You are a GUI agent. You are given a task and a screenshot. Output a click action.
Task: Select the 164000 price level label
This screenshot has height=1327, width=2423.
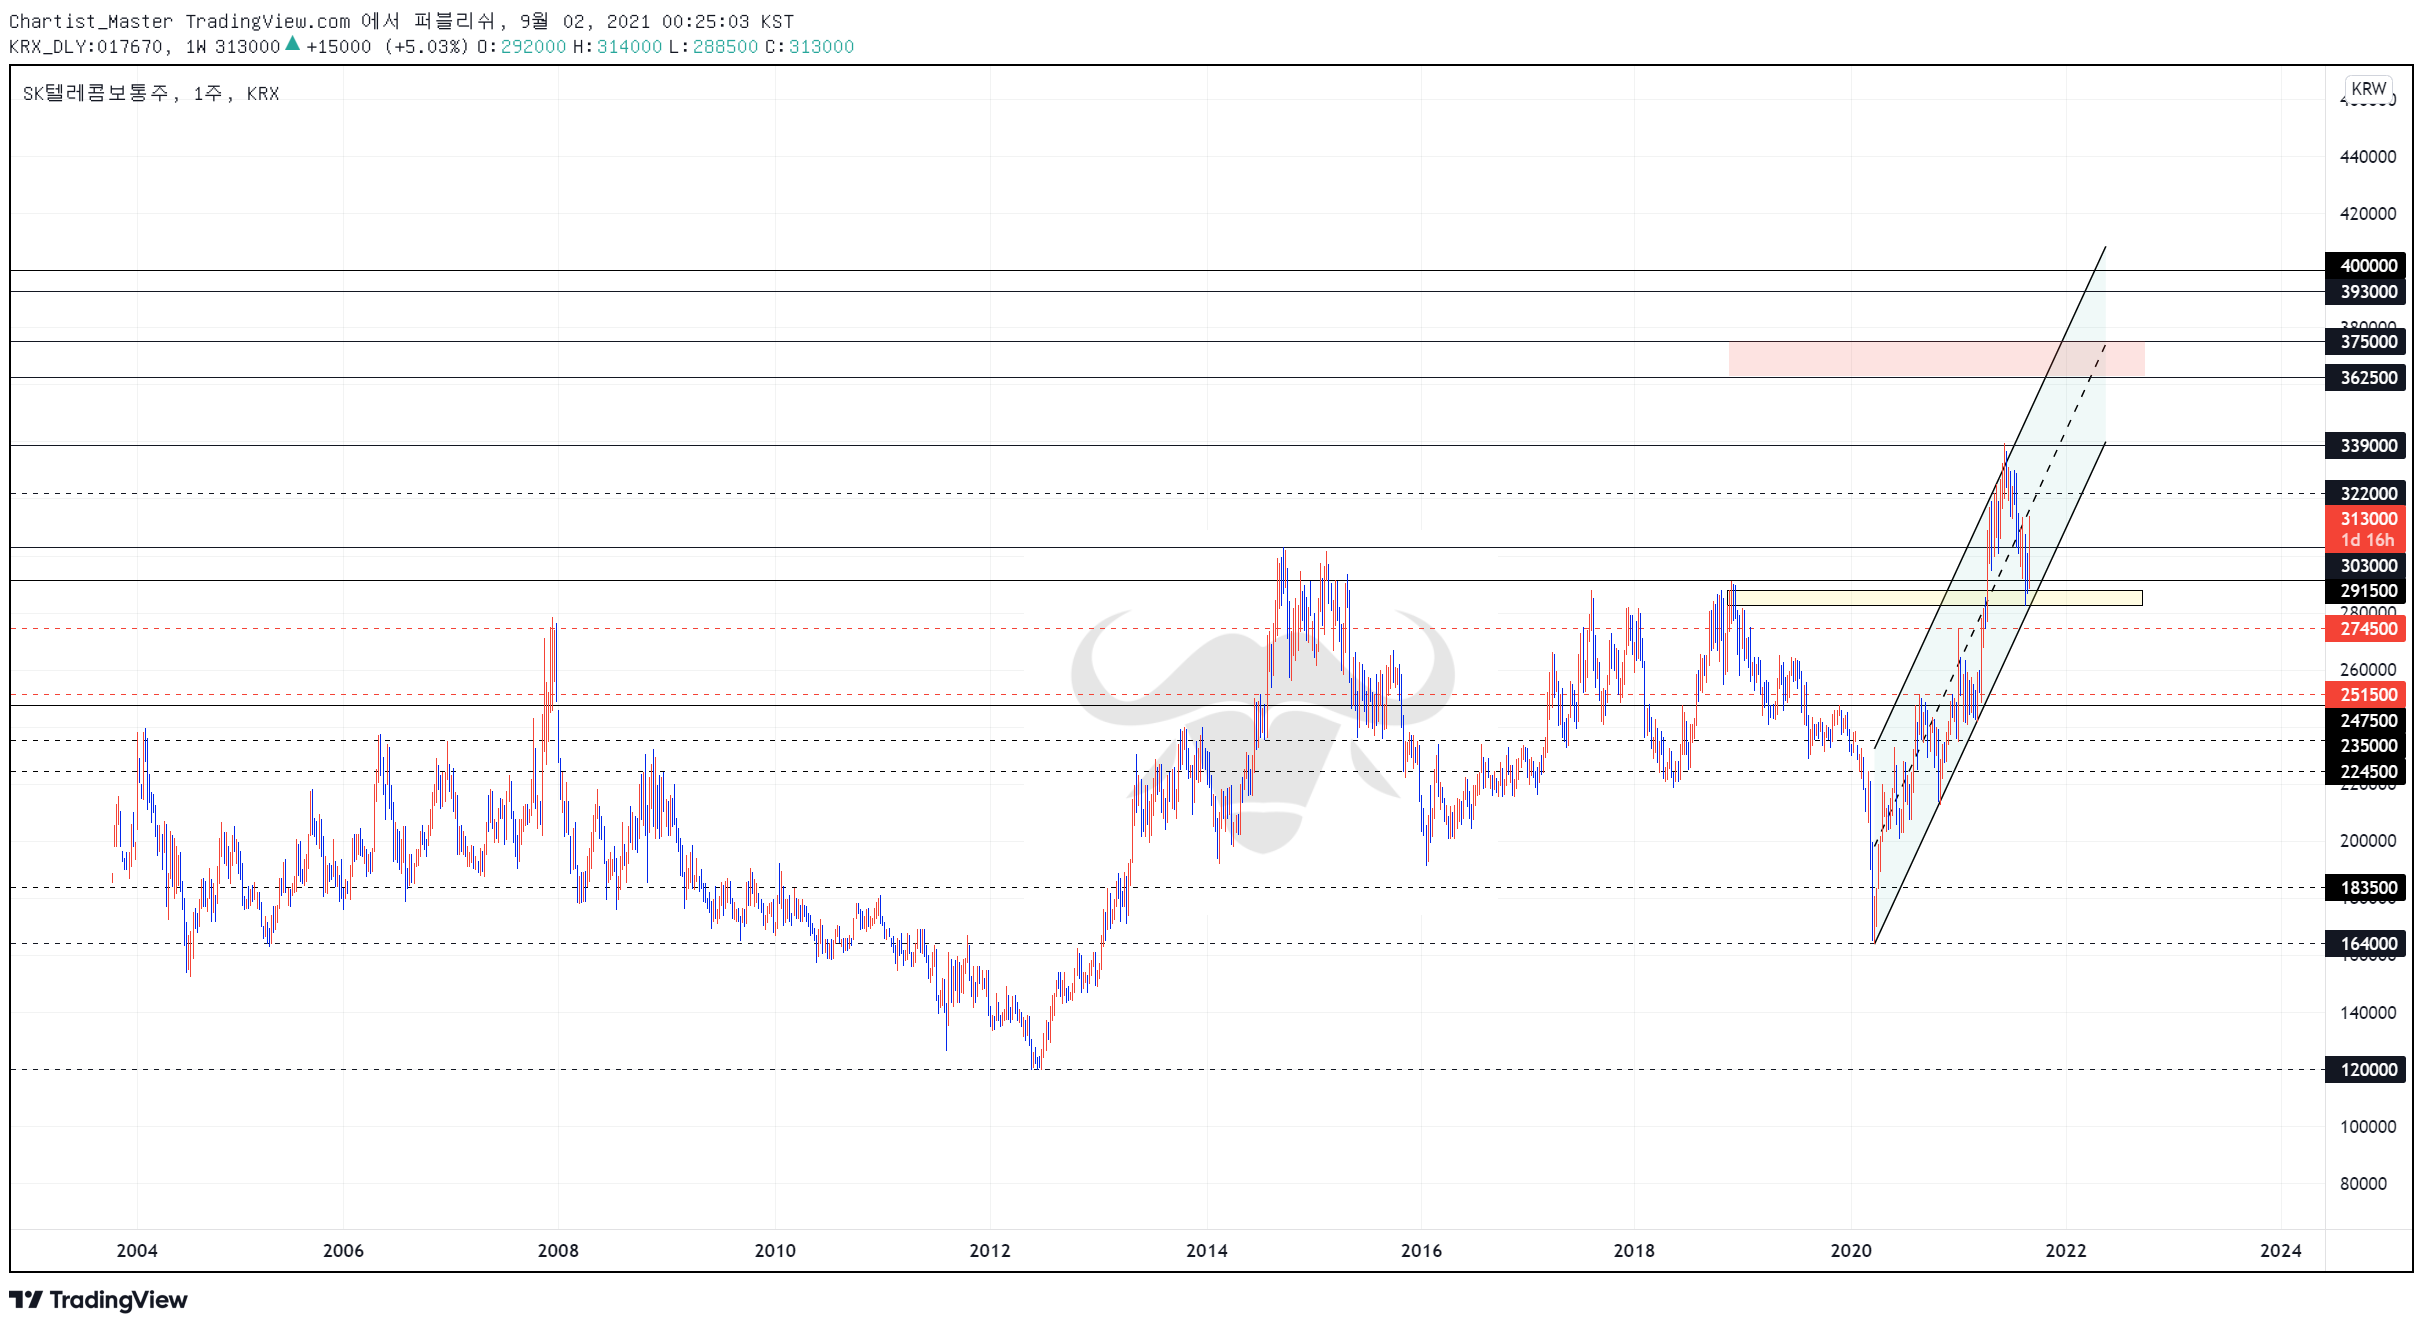pos(2366,943)
